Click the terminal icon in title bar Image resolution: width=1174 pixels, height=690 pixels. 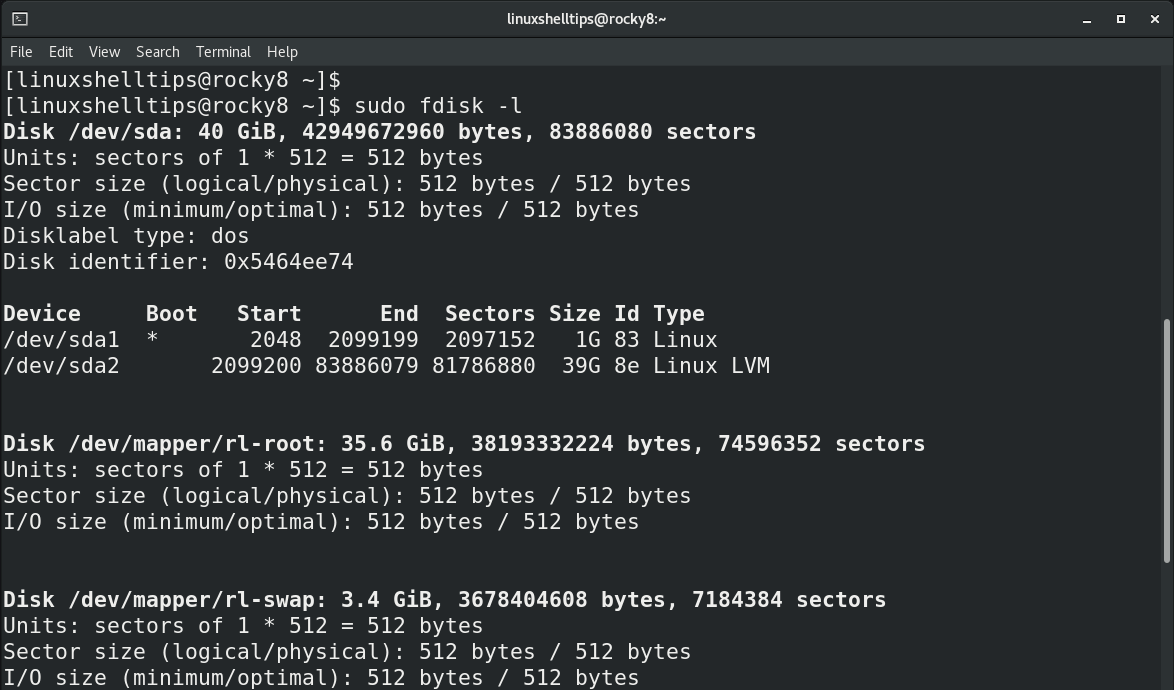coord(20,19)
